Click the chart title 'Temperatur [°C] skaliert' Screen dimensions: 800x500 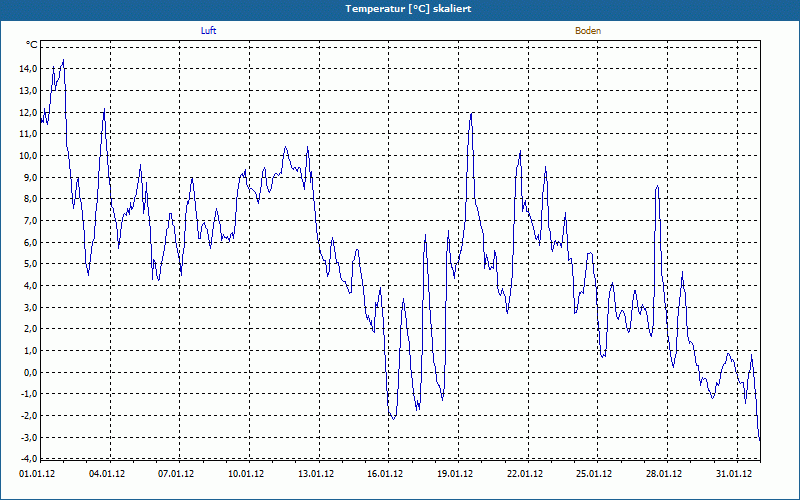[408, 9]
